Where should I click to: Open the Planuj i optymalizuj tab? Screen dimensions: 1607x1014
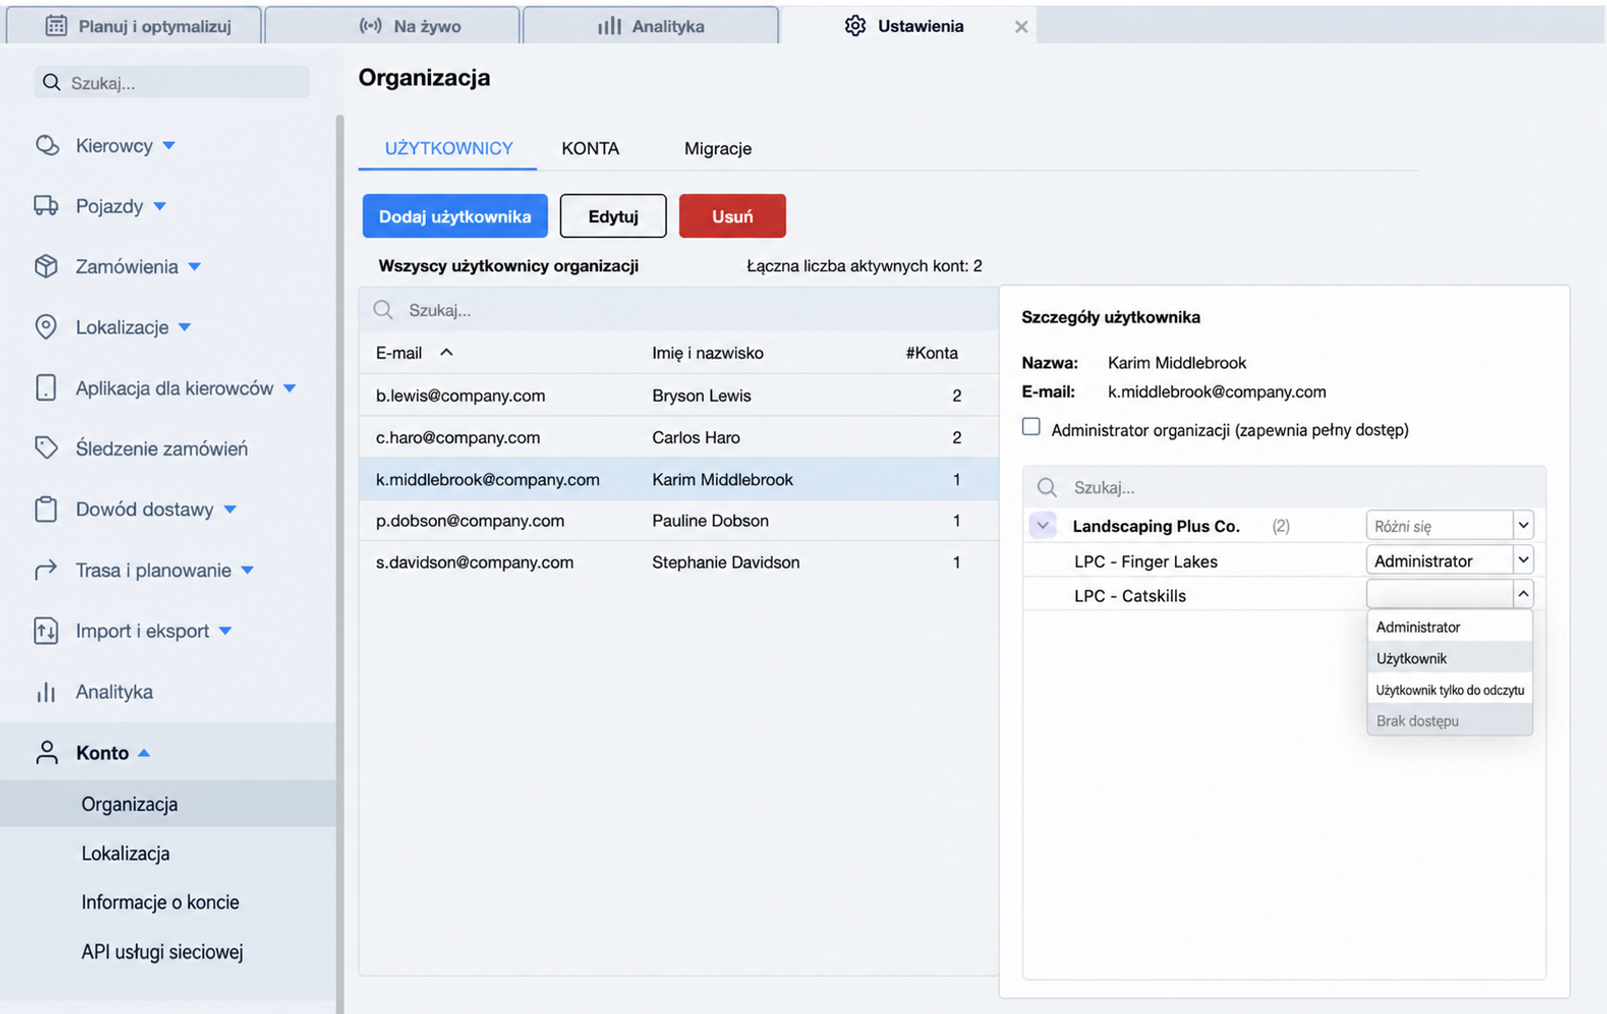pos(134,26)
